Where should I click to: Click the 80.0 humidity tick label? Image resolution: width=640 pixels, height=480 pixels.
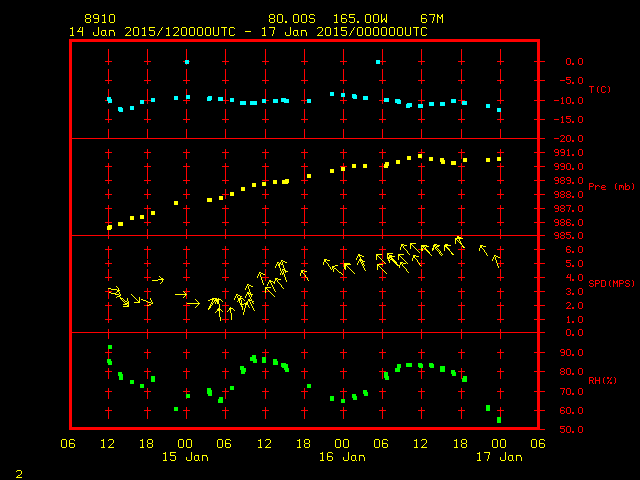571,372
